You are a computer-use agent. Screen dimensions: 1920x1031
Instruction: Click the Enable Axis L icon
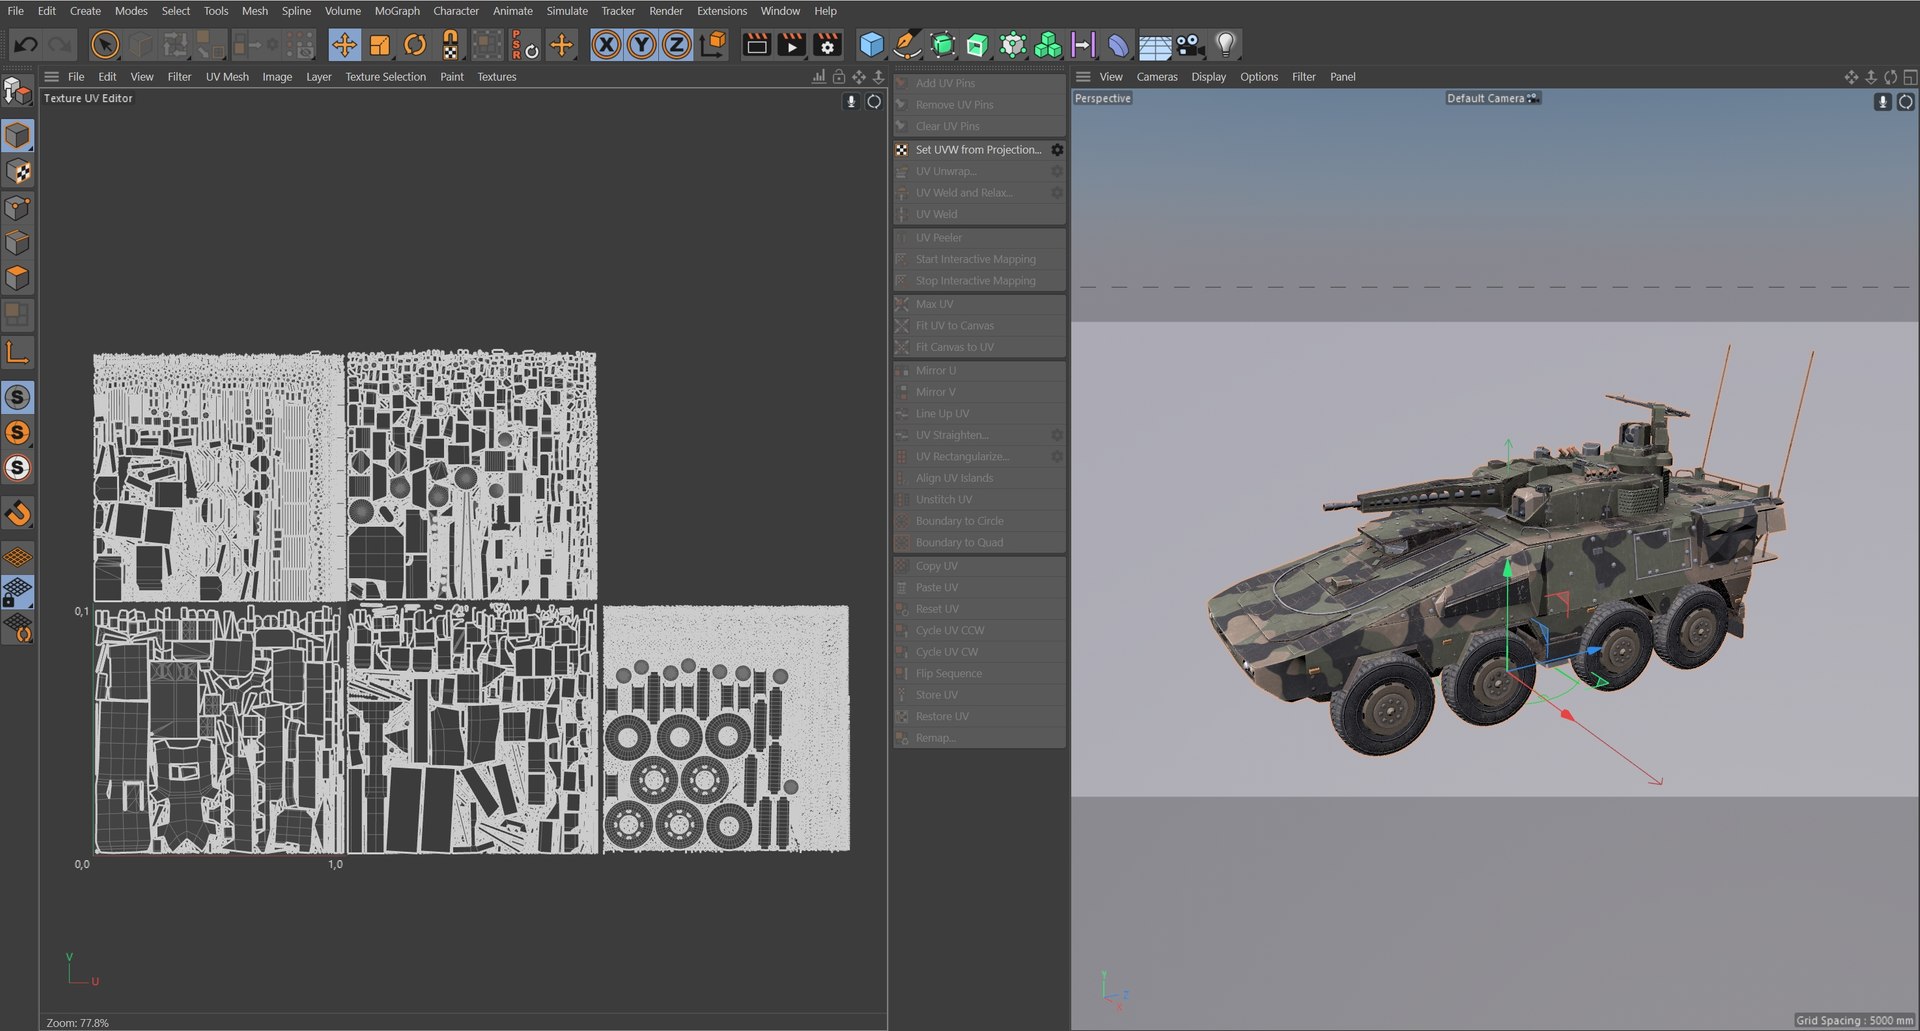coord(18,352)
